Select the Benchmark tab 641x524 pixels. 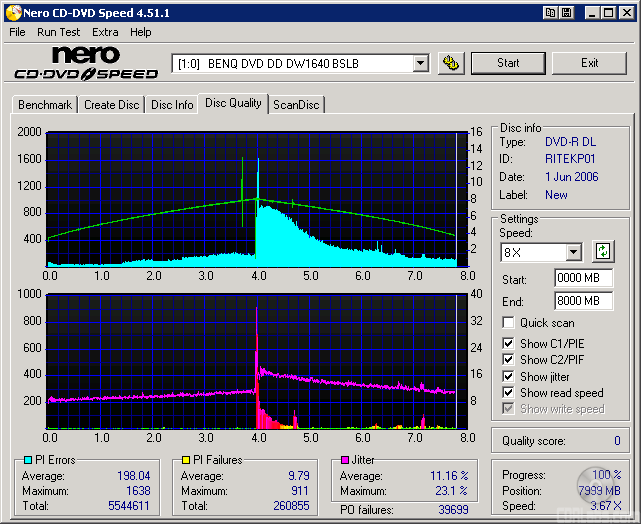point(45,105)
